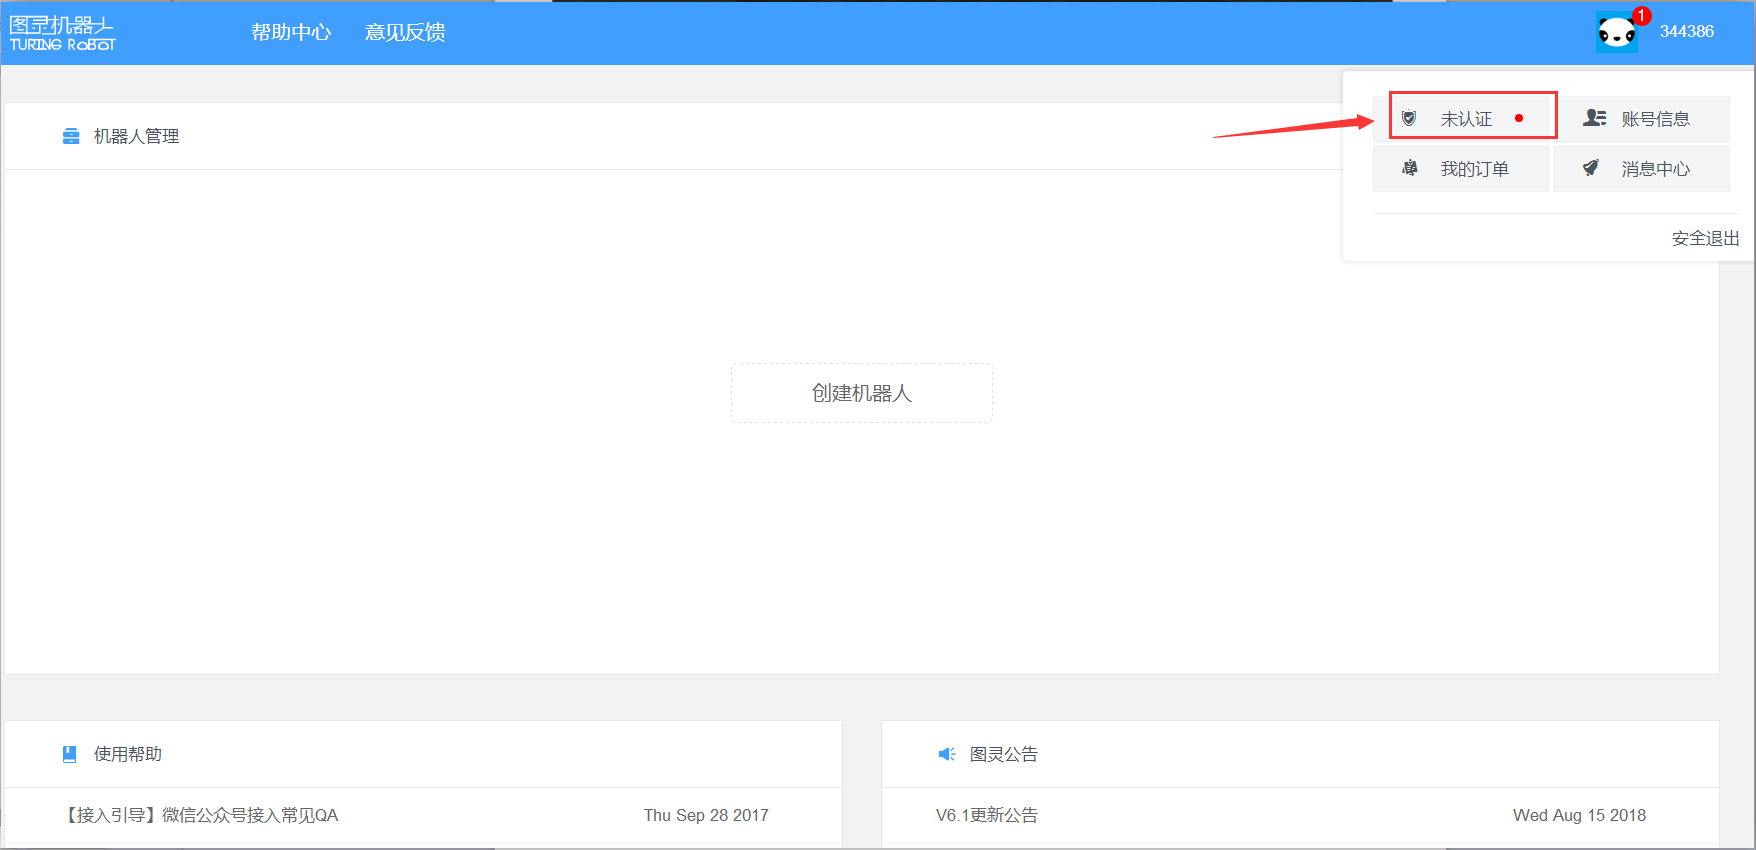Click the Turing Robot logo
Image resolution: width=1756 pixels, height=850 pixels.
click(62, 33)
